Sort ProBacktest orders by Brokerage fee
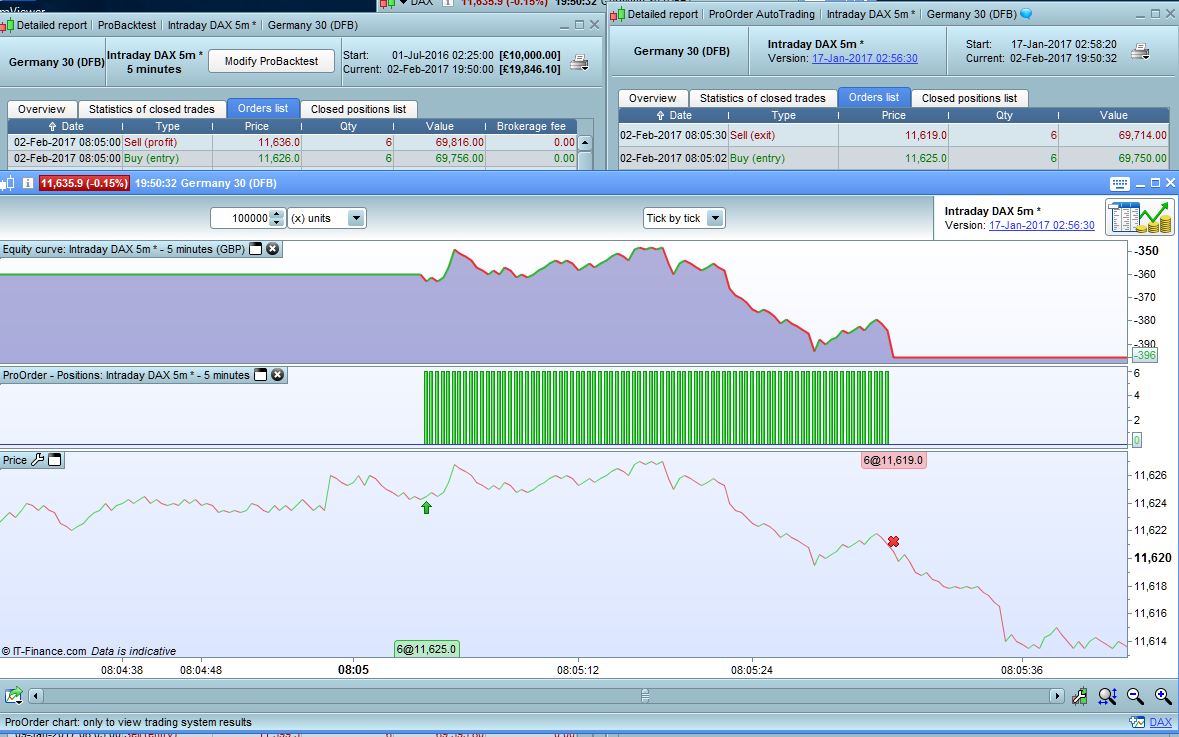1179x737 pixels. coord(531,126)
